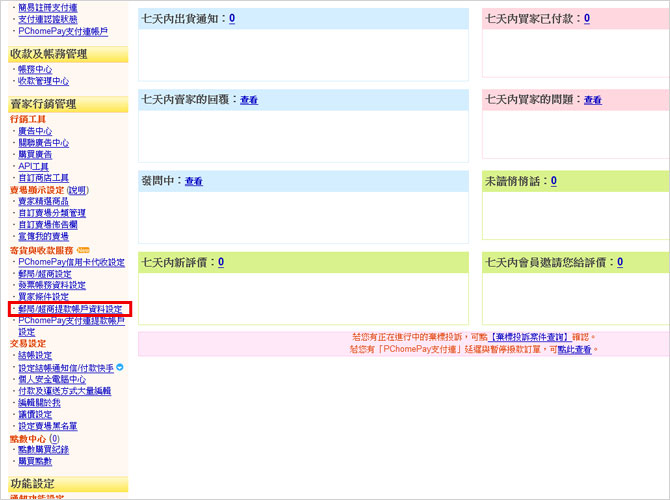Screen dimensions: 670x500
Task: Open 收款管理中心 page
Action: [43, 81]
